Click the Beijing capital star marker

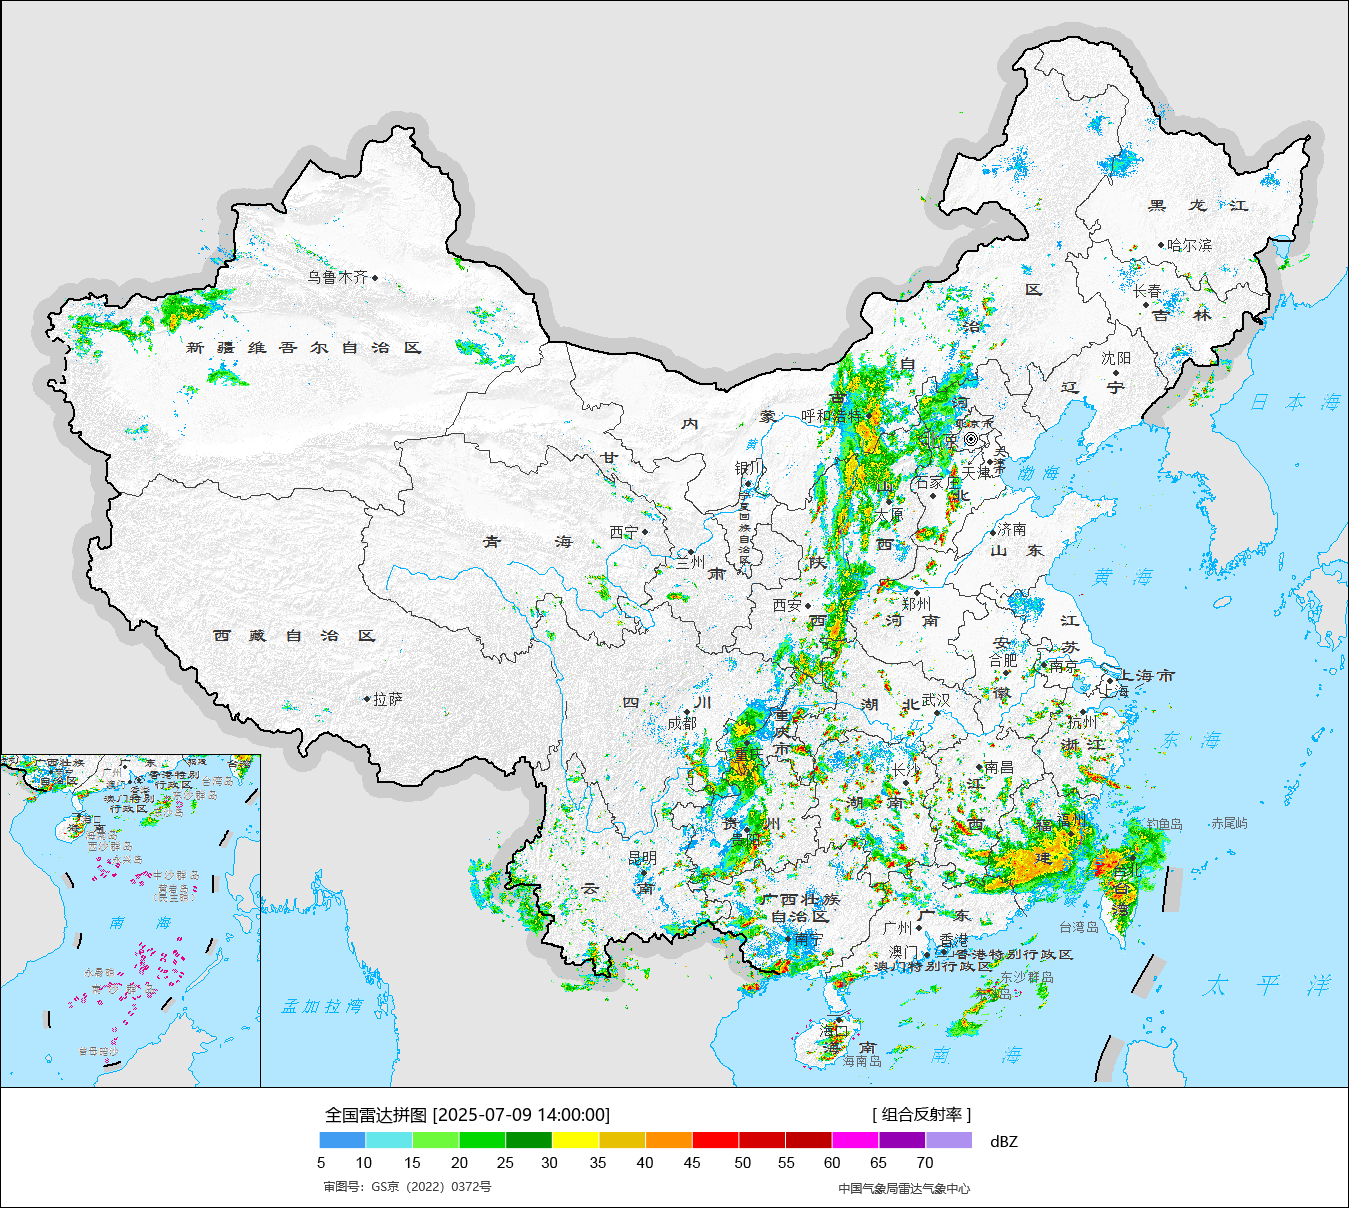coord(971,439)
